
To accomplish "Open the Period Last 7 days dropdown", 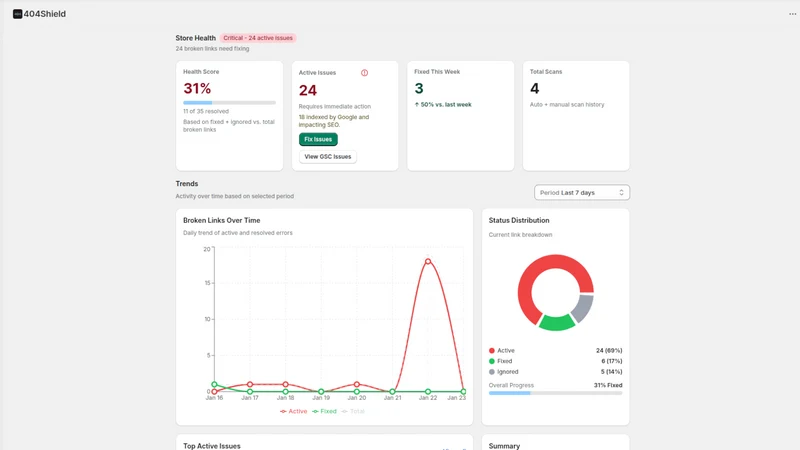I will 582,192.
